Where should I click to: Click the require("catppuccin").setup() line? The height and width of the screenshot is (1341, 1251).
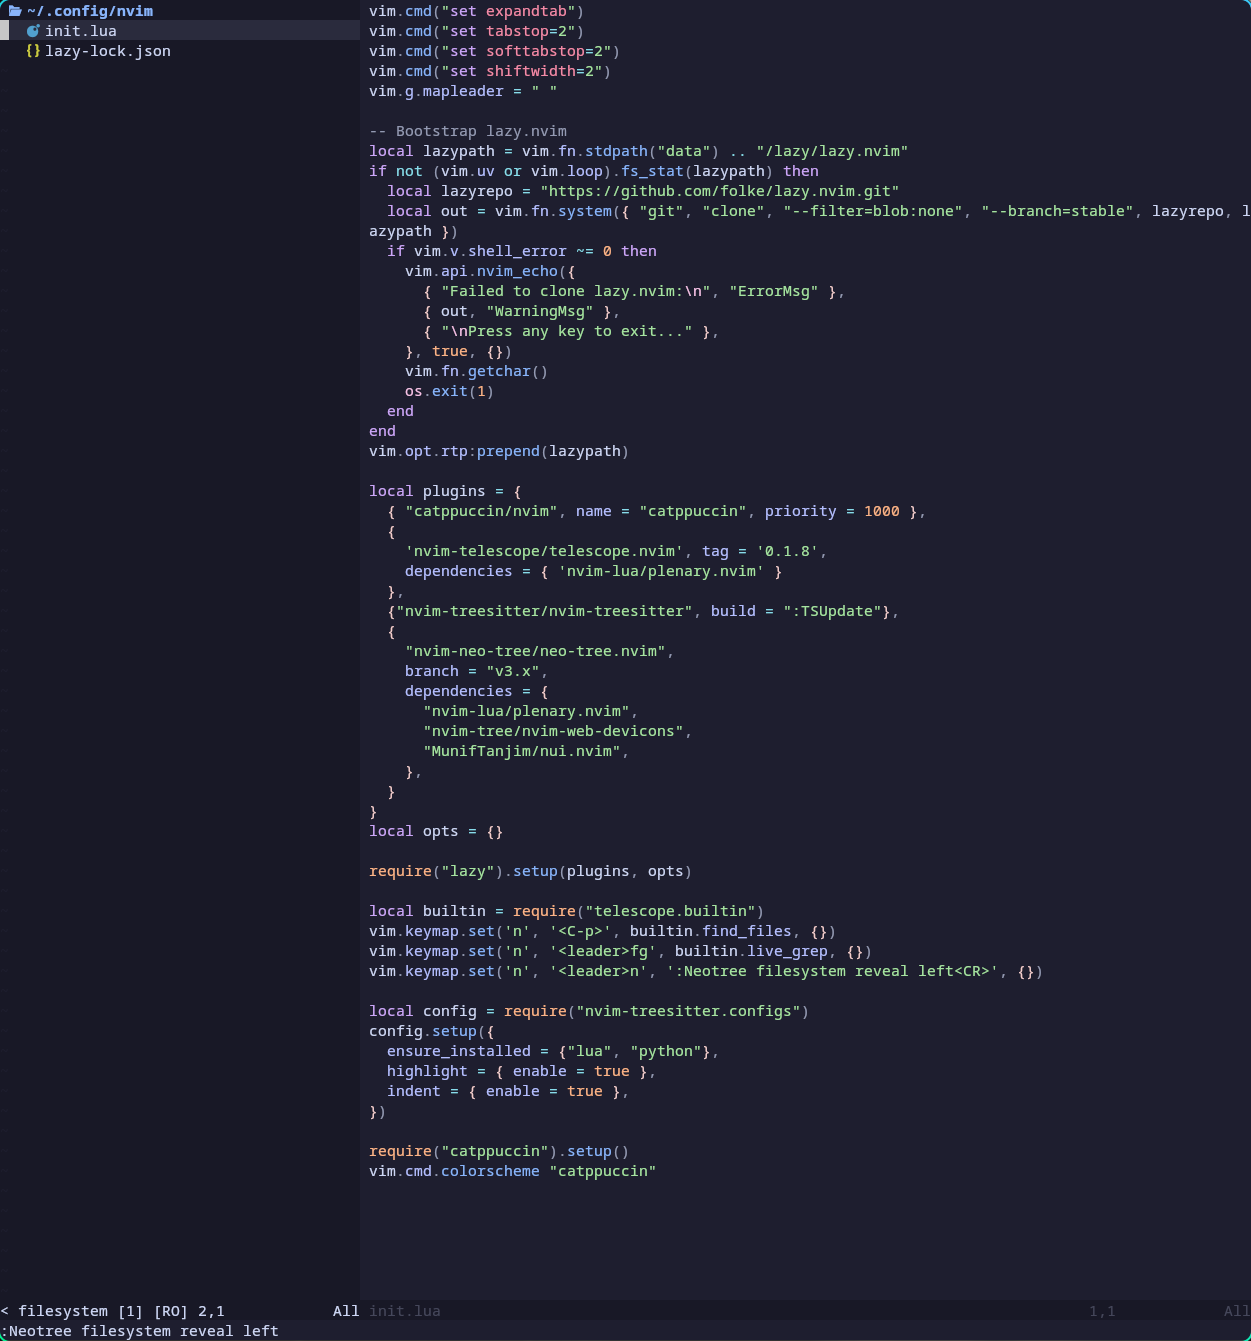pos(499,1151)
